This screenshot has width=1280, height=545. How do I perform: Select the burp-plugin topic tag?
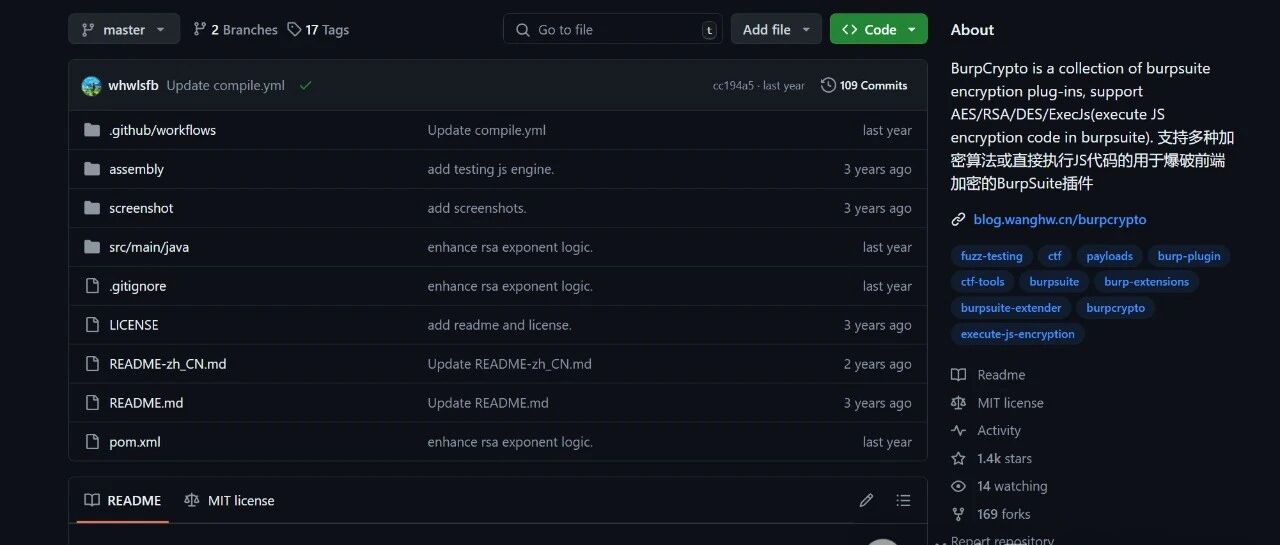pos(1189,256)
